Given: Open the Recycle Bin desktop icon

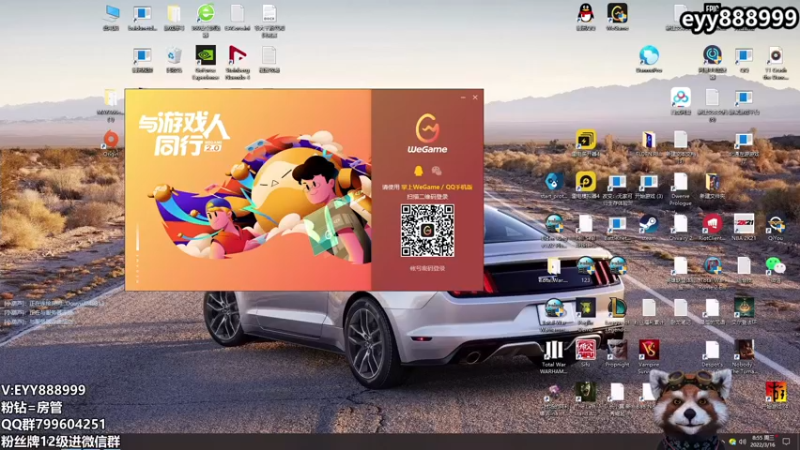Looking at the screenshot, I should (174, 60).
